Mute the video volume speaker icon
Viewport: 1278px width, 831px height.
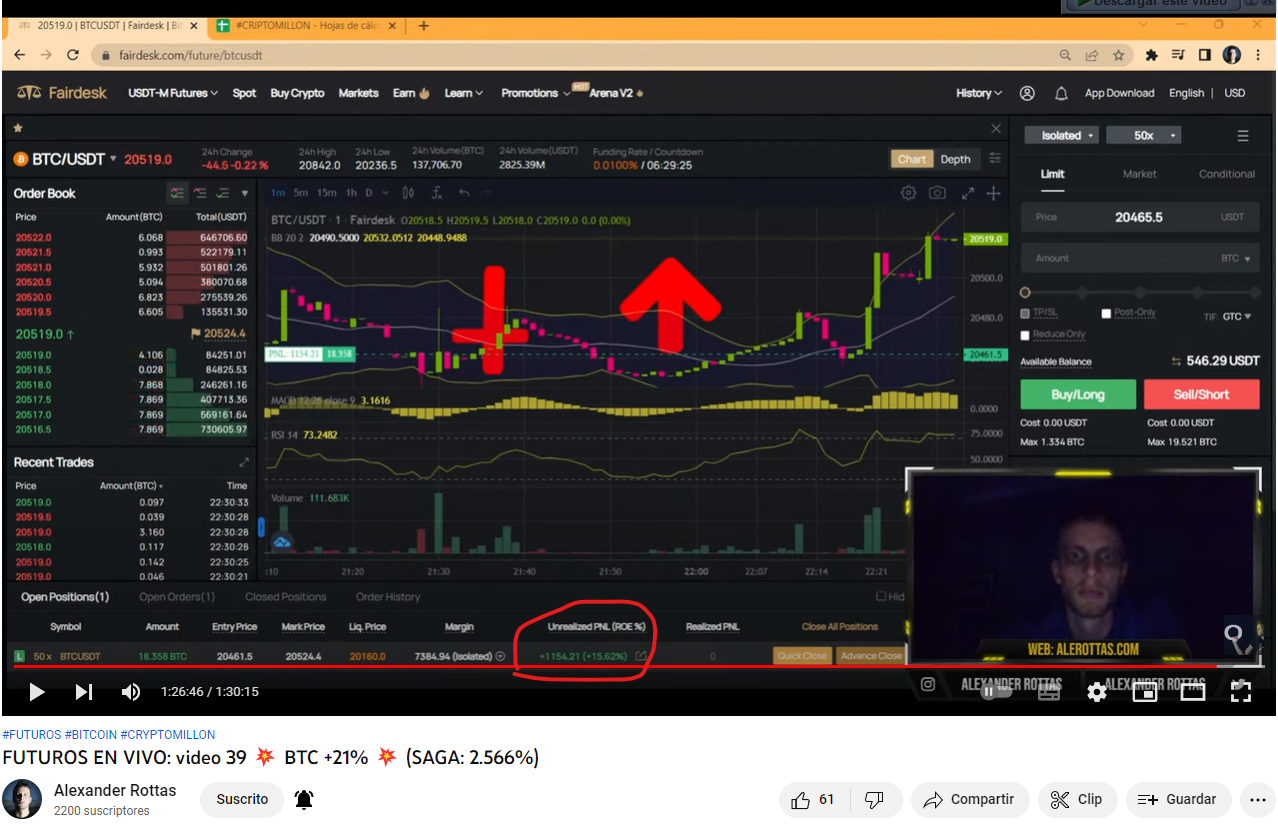click(x=131, y=691)
